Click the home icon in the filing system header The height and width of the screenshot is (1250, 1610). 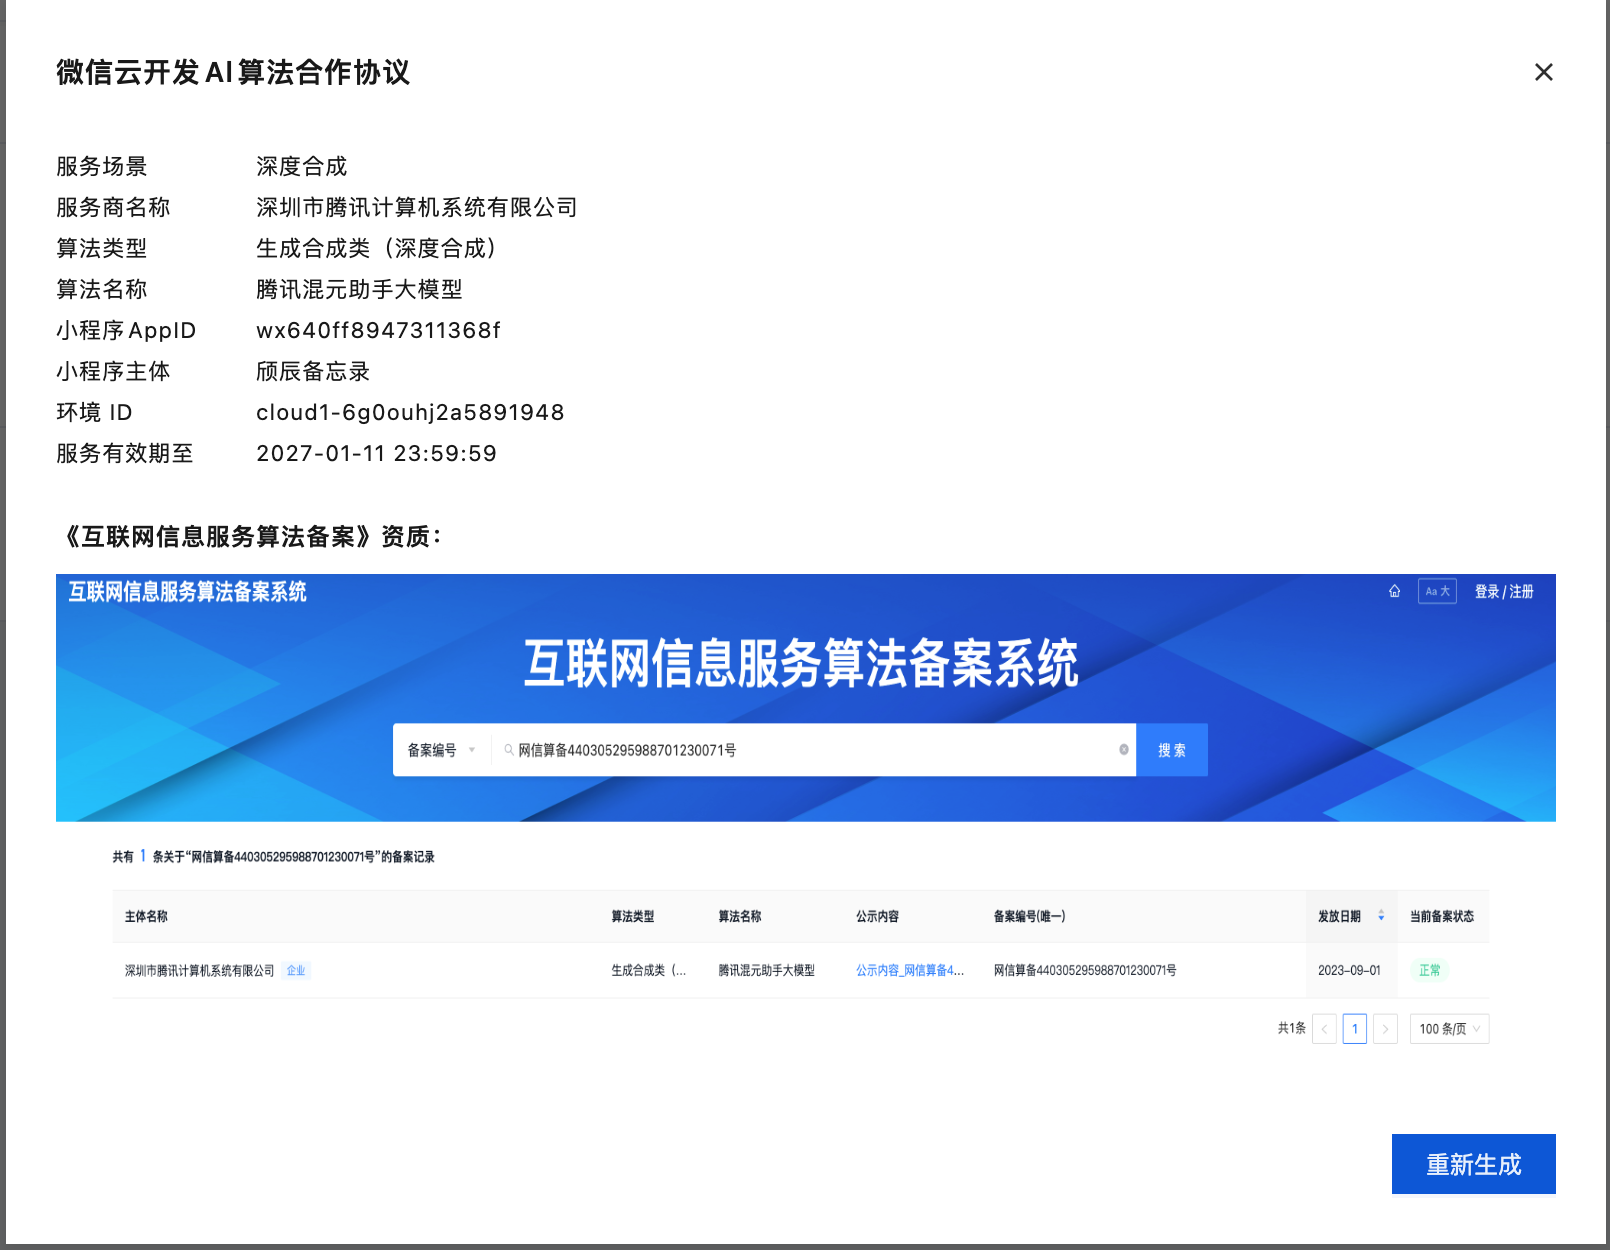click(1394, 591)
